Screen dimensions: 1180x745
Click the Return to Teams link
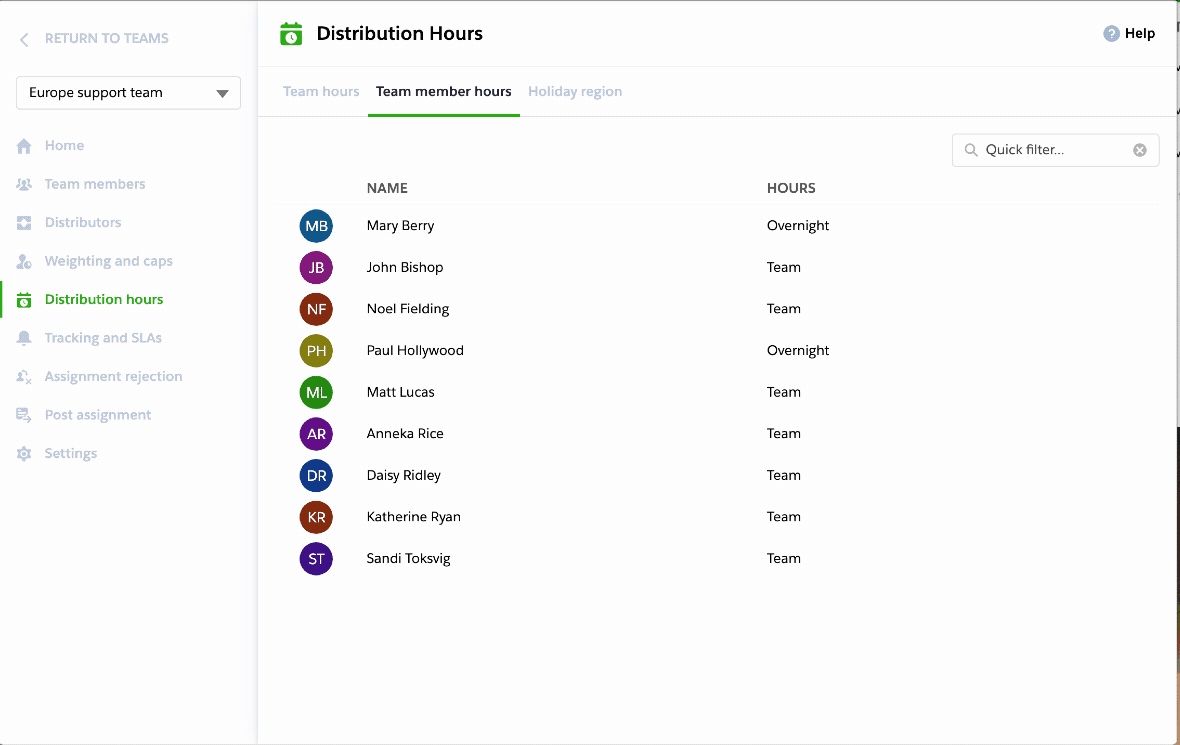(x=106, y=38)
